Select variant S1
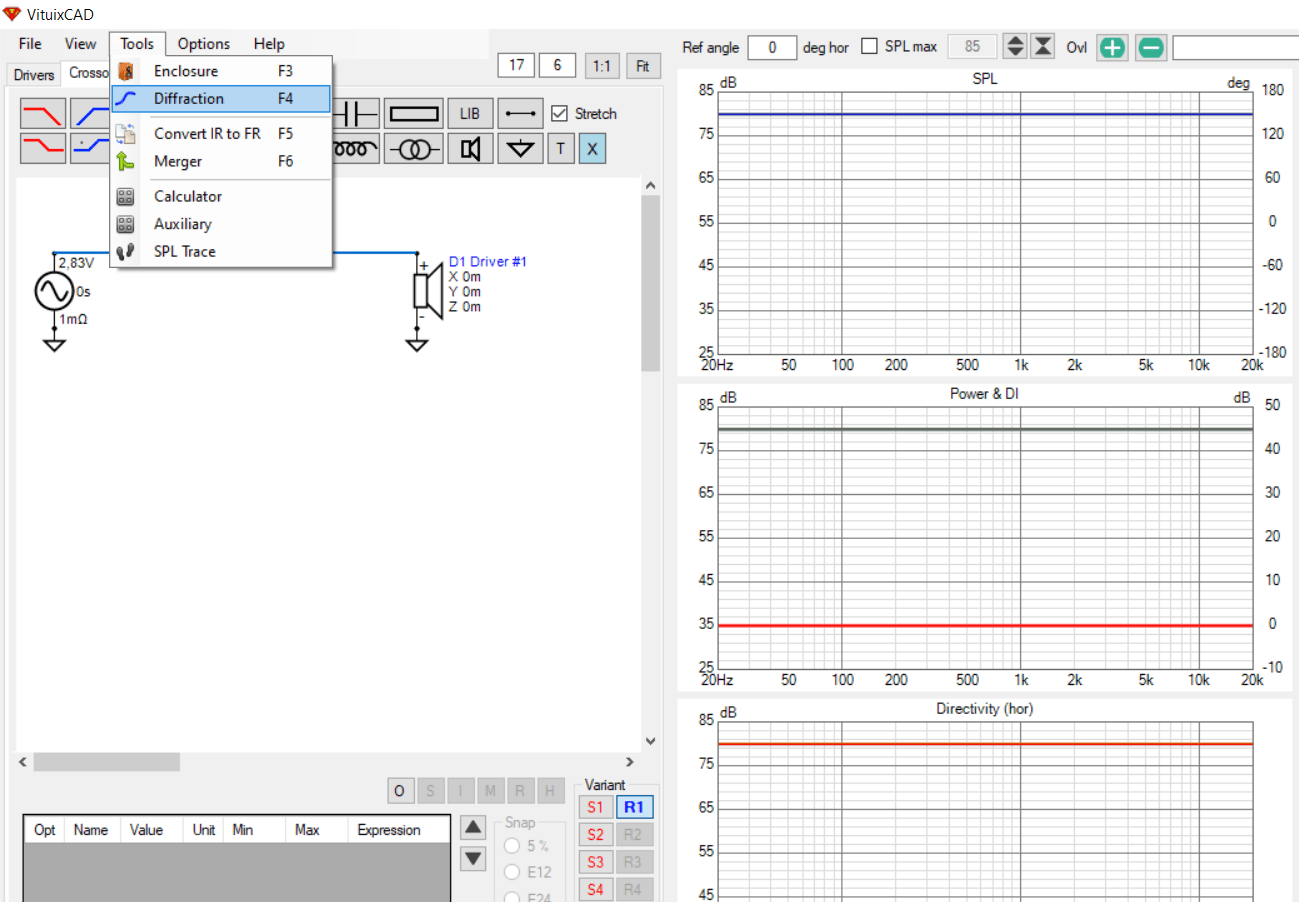 coord(595,807)
